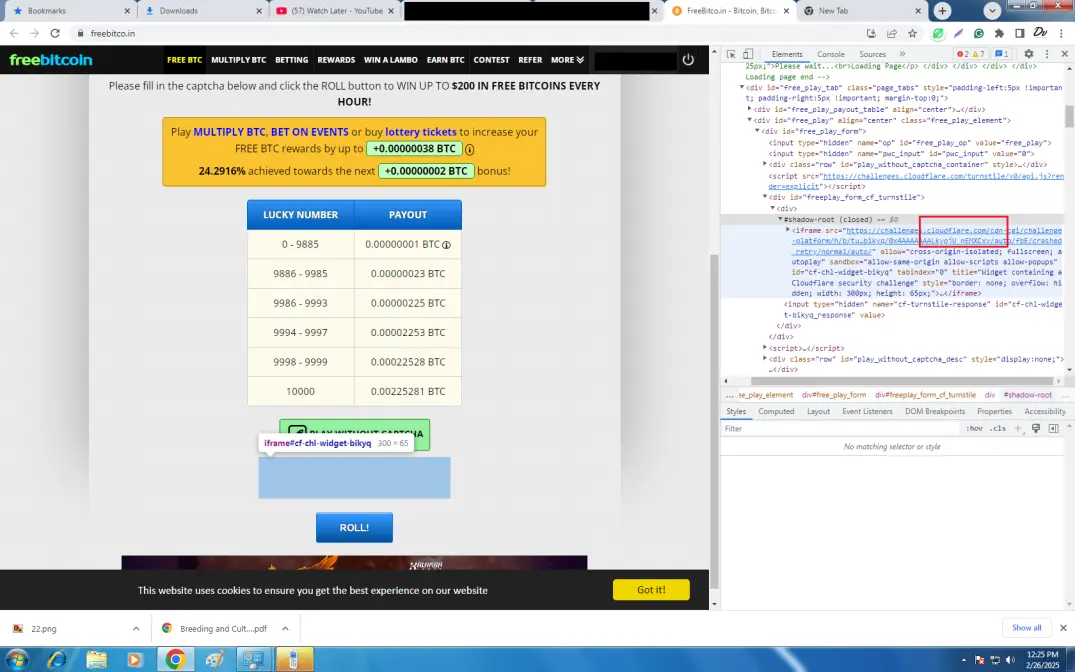Click the errors and warnings counter in DevTools
Image resolution: width=1075 pixels, height=672 pixels.
click(971, 53)
